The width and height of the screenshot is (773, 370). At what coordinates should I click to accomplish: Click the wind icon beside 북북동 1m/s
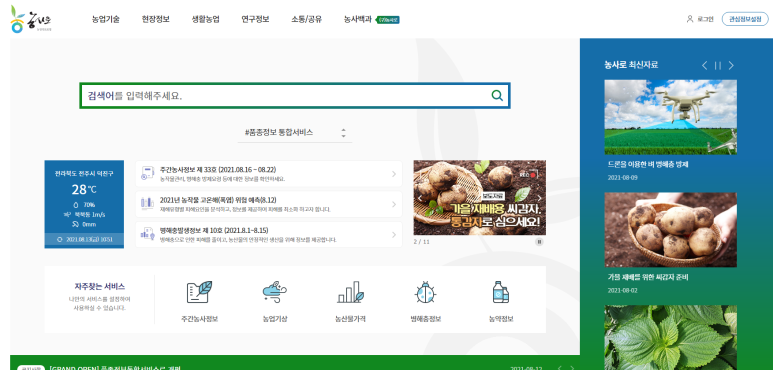pyautogui.click(x=67, y=215)
